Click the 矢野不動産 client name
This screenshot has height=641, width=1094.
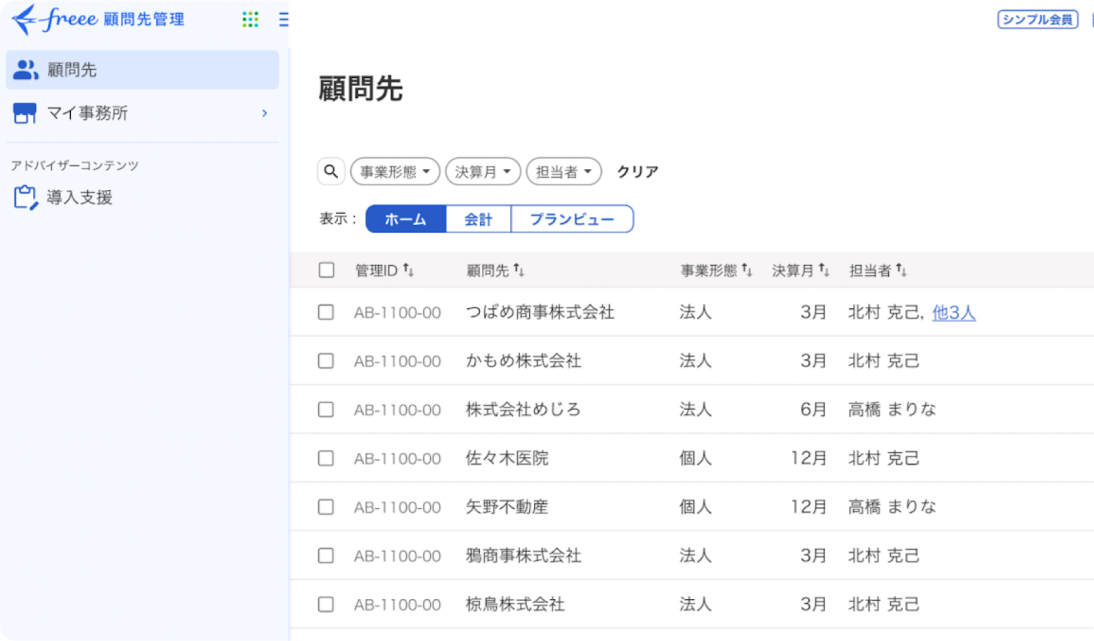click(507, 507)
